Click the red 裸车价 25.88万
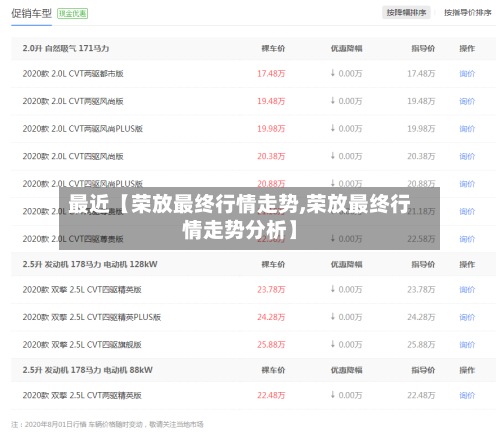The width and height of the screenshot is (500, 437). 271,345
